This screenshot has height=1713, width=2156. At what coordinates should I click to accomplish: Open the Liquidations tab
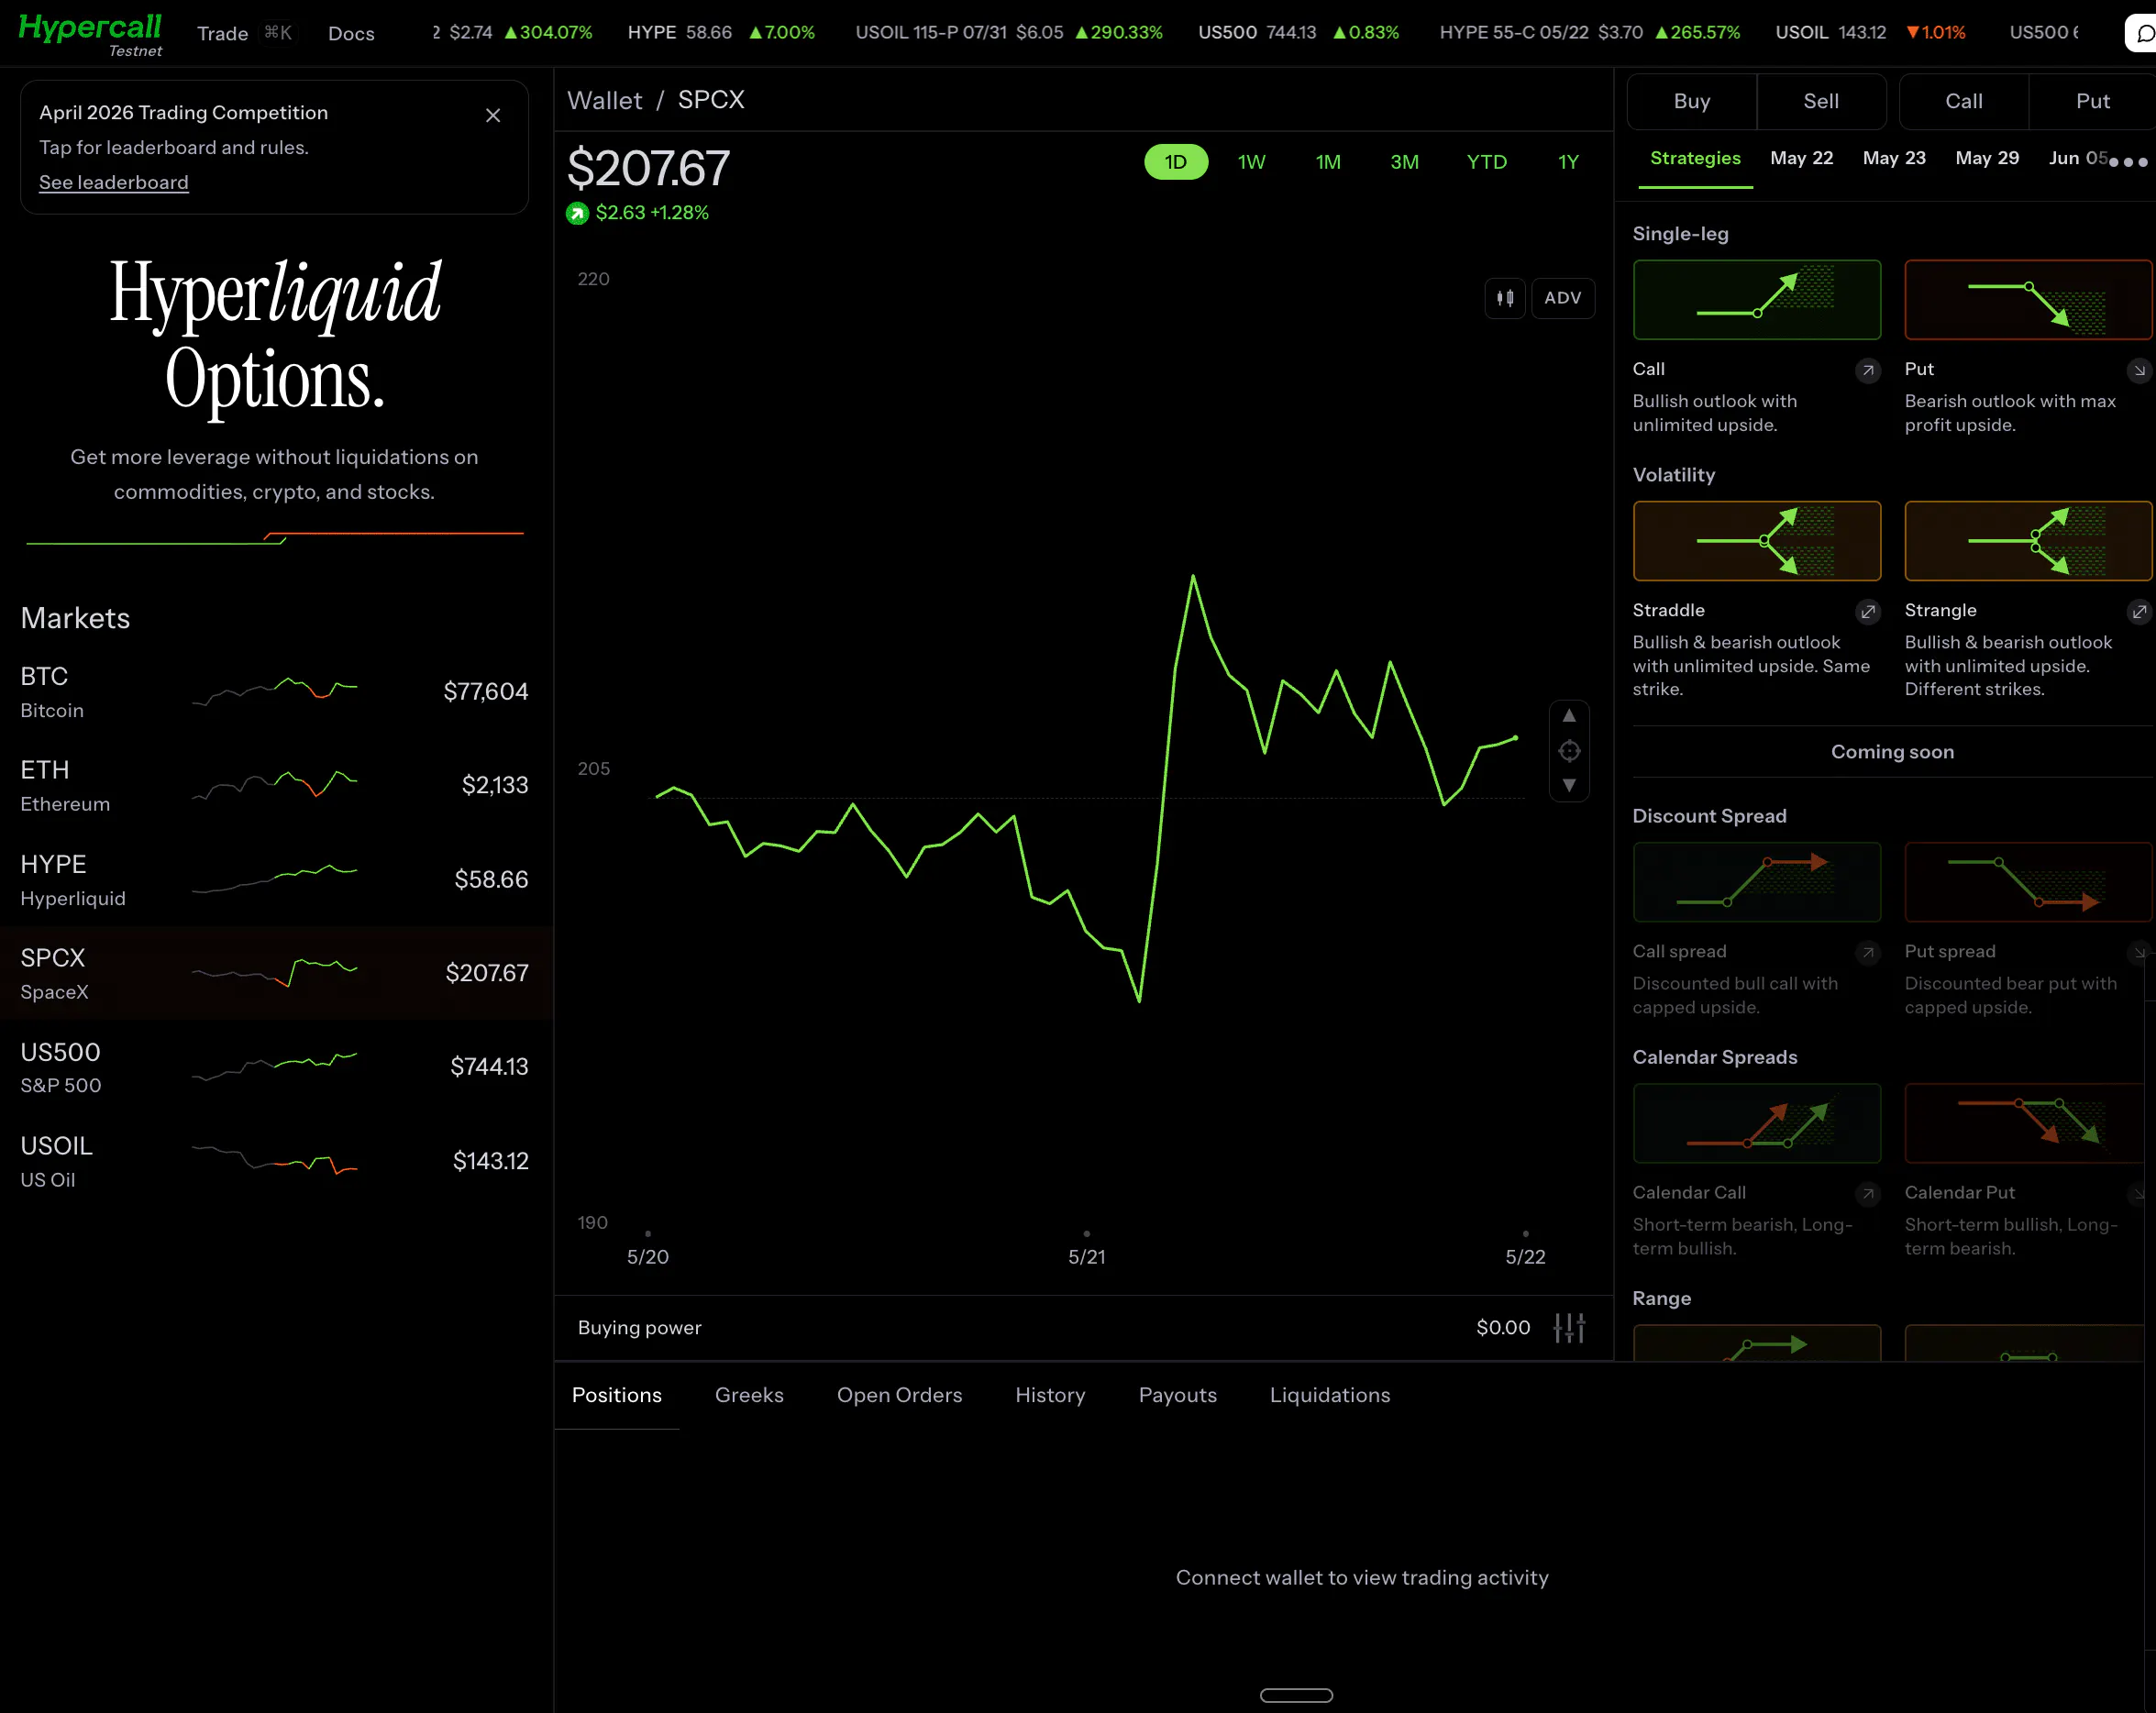(x=1329, y=1395)
